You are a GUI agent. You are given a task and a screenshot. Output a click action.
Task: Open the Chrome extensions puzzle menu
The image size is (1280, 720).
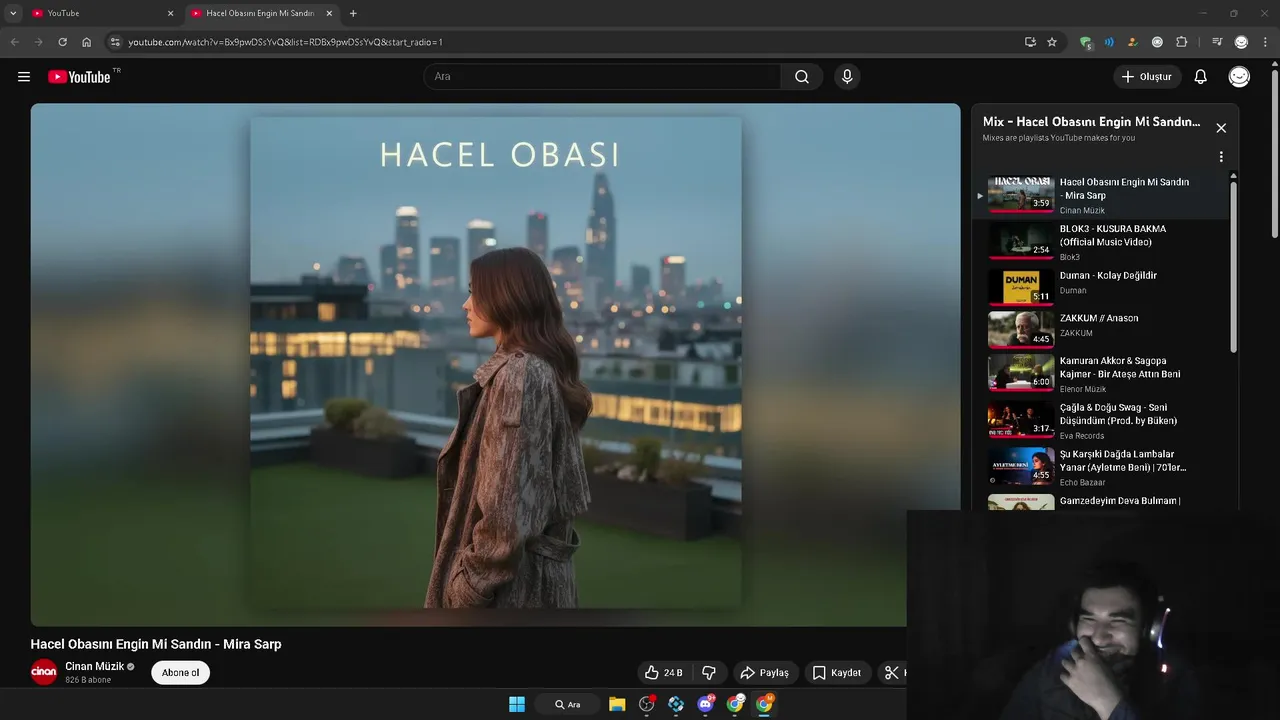(1182, 42)
